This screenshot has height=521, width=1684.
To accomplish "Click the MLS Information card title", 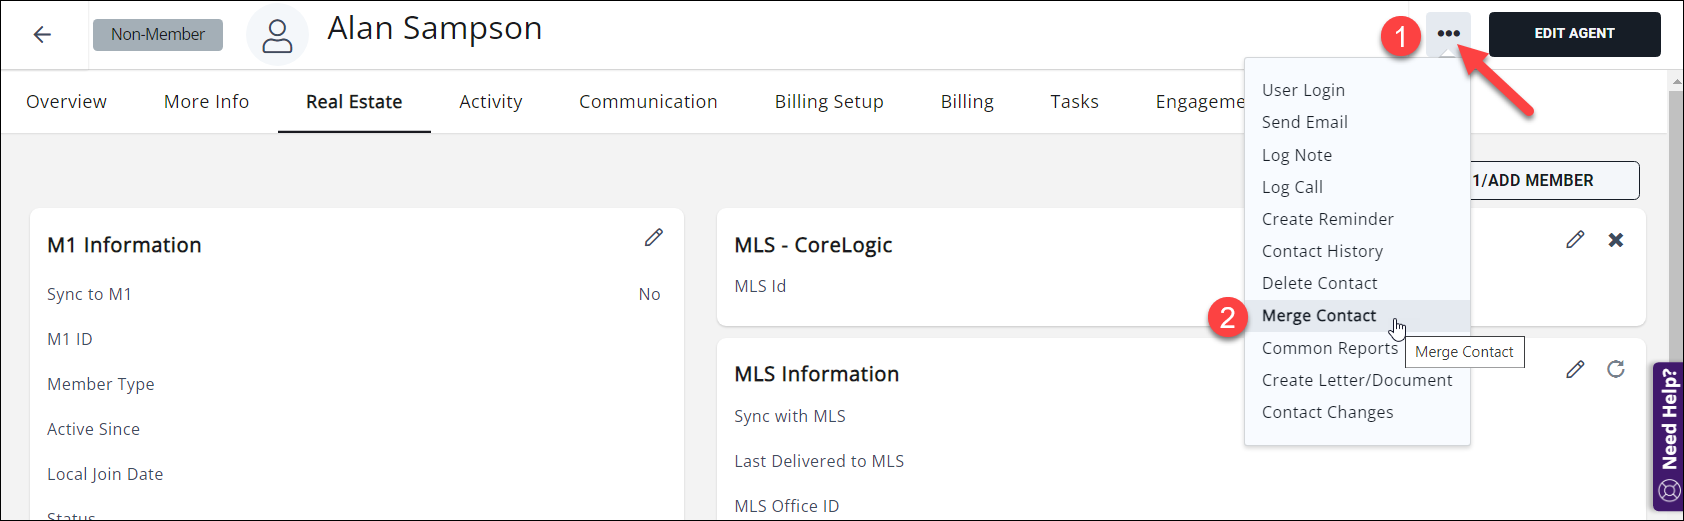I will pyautogui.click(x=817, y=374).
